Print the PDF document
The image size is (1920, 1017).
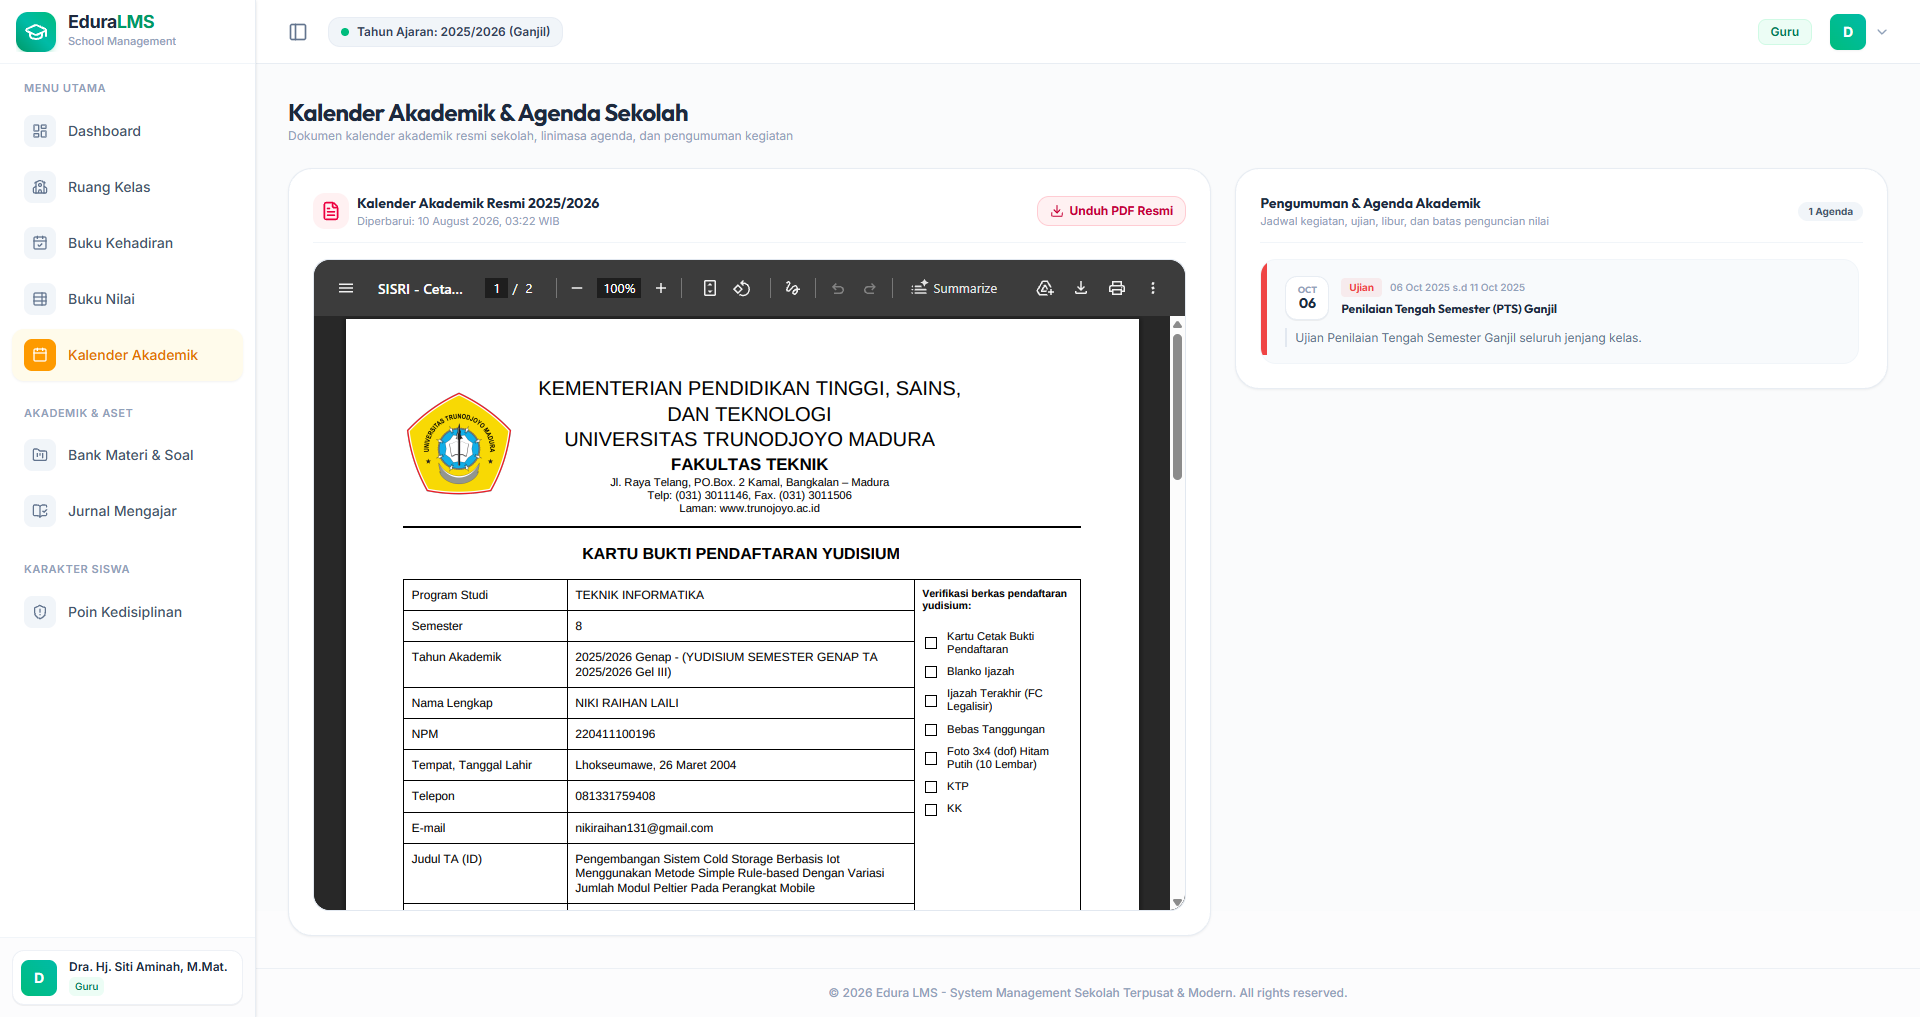1117,288
